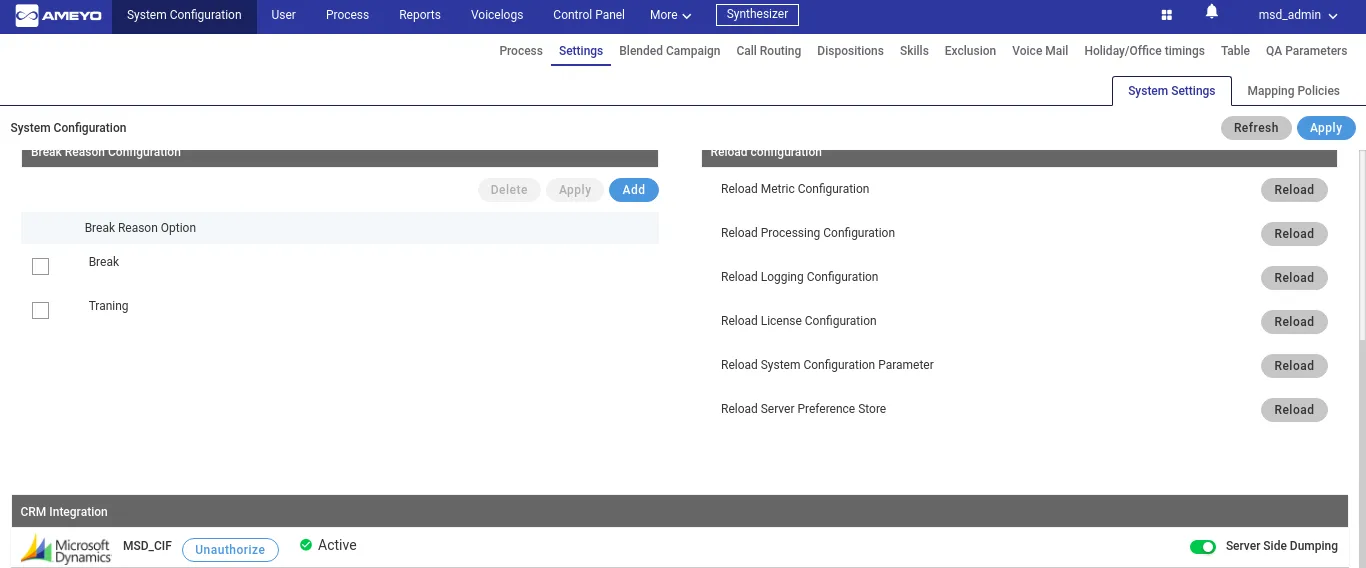Click the Refresh button
Image resolution: width=1366 pixels, height=568 pixels.
[x=1256, y=128]
